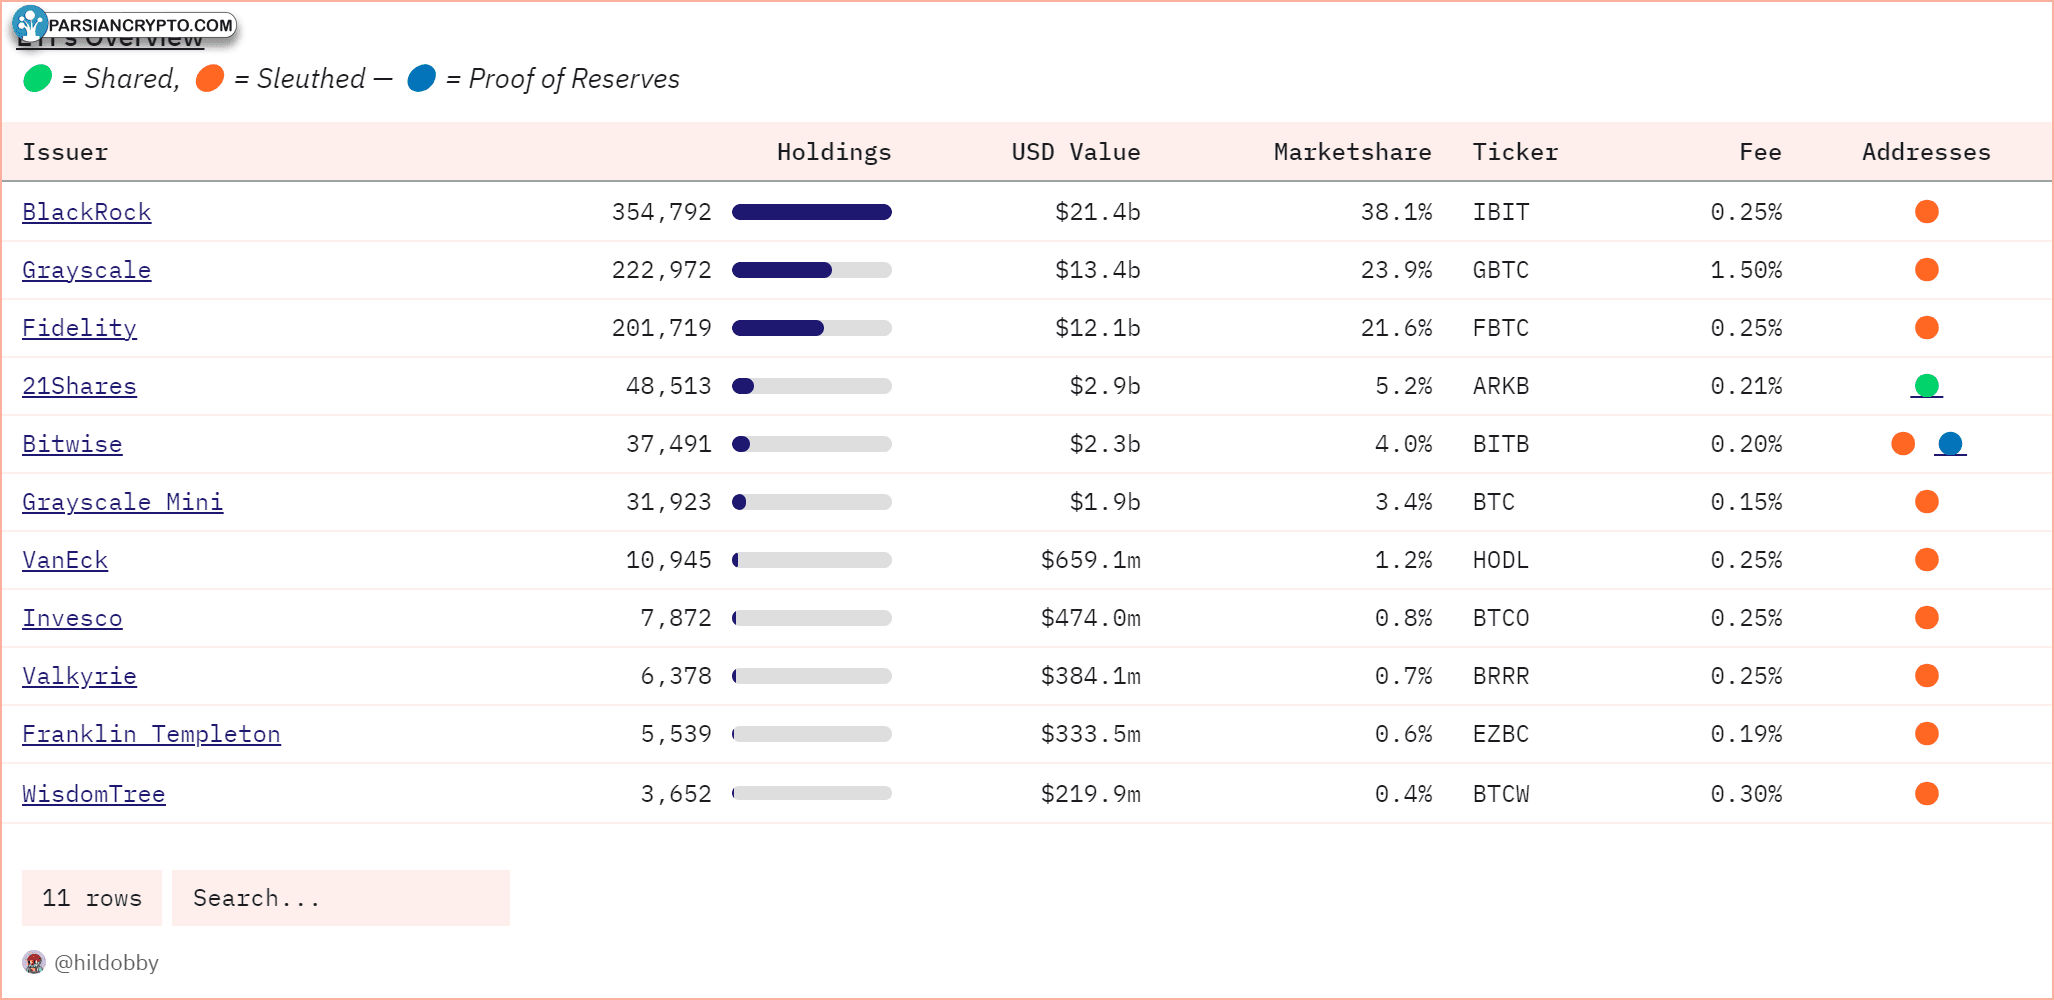Screen dimensions: 2054x1000
Task: Click the orange Sleuthed legend dot
Action: coord(210,78)
